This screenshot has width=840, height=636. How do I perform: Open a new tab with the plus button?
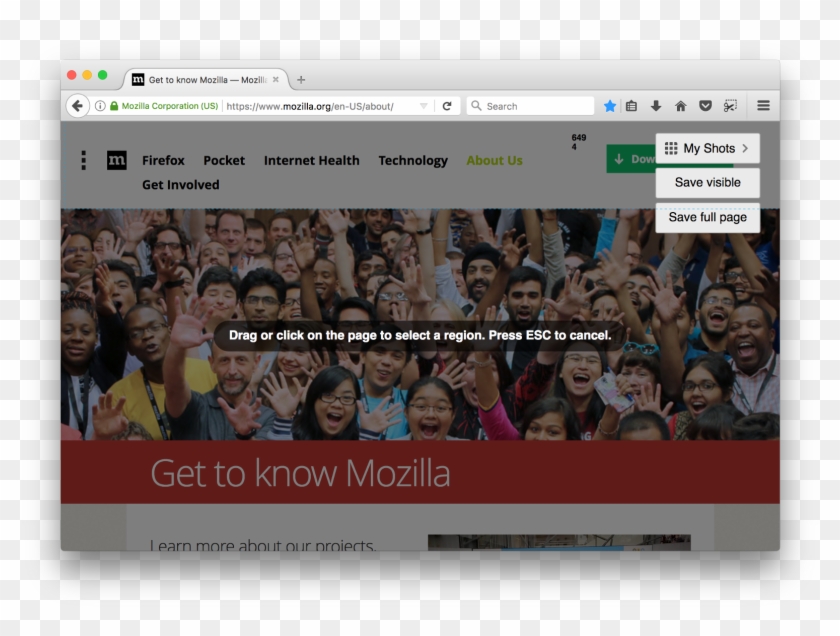click(x=301, y=80)
